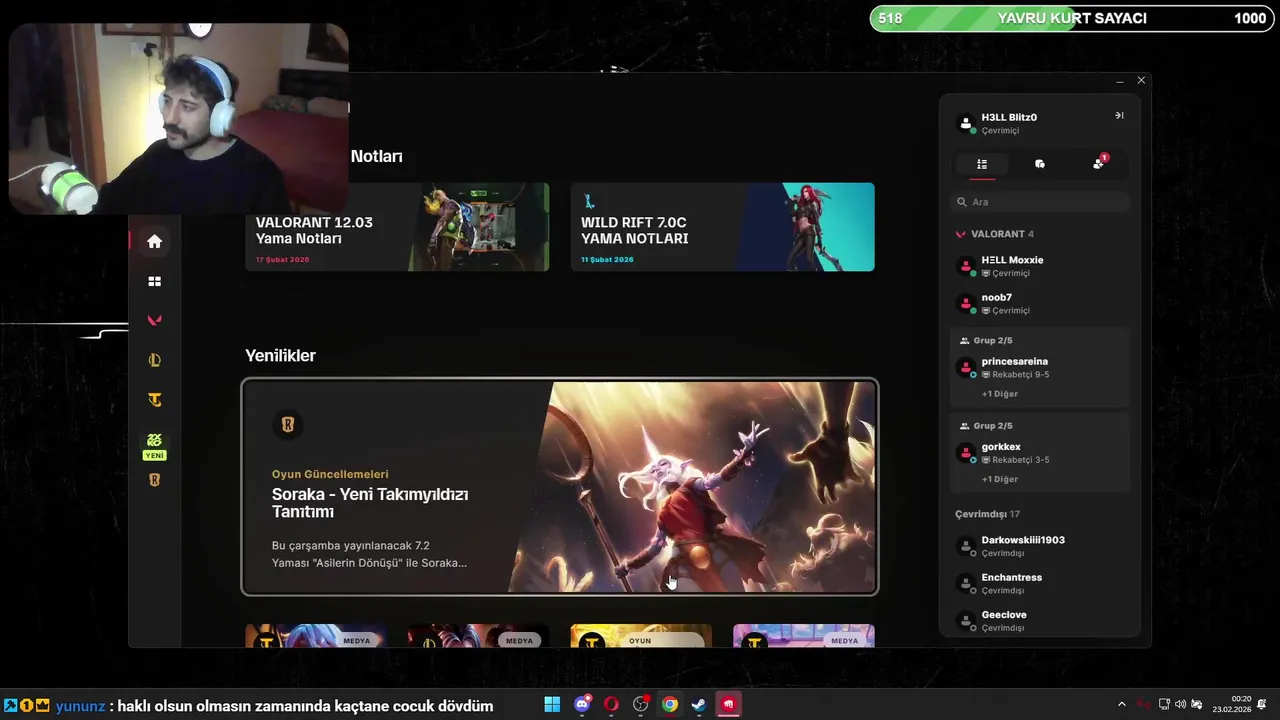The image size is (1280, 720).
Task: Expand +1 Diğer under gorkkex
Action: tap(999, 479)
